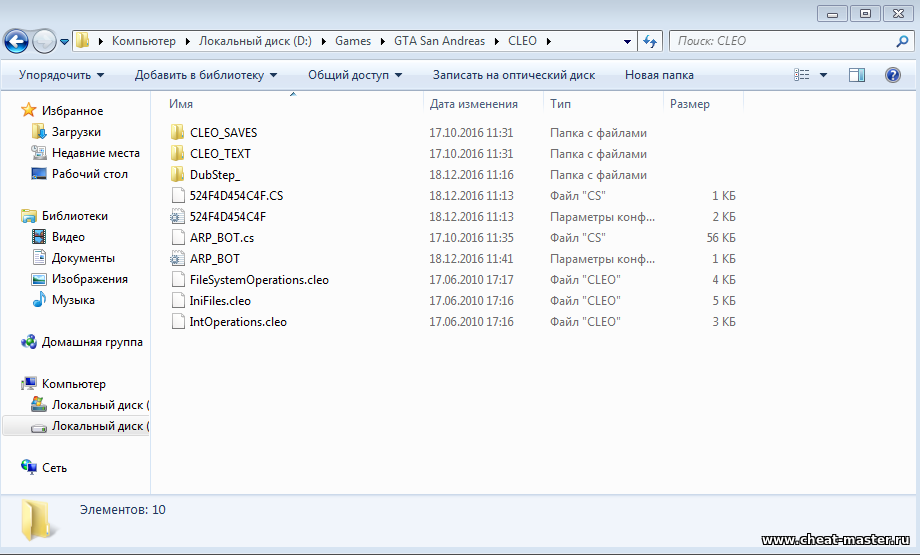Open the Музыка library
This screenshot has width=920, height=555.
(x=73, y=300)
